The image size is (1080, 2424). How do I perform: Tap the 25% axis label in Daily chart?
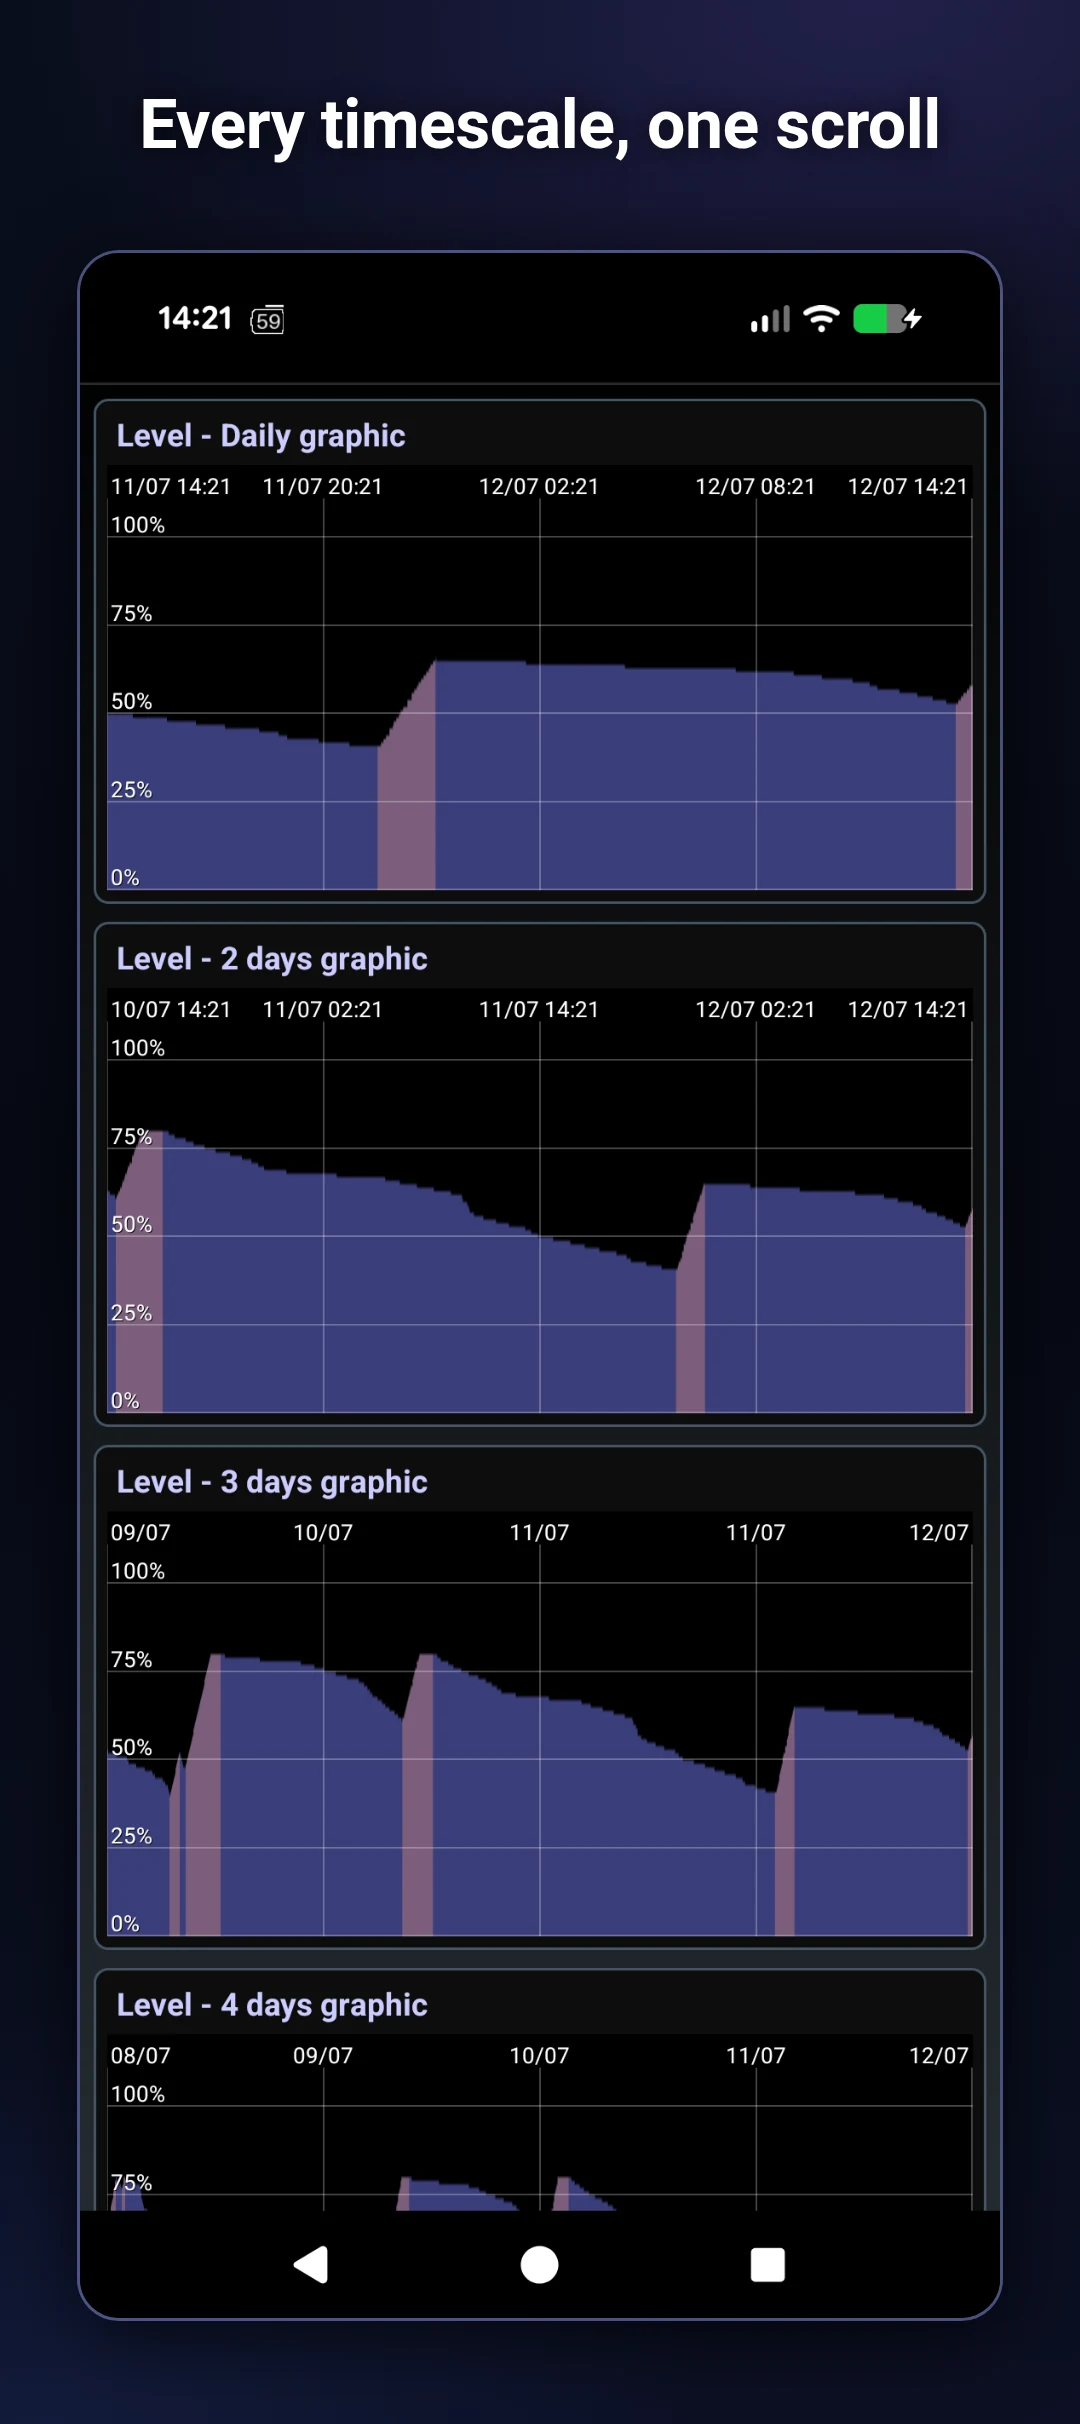132,790
